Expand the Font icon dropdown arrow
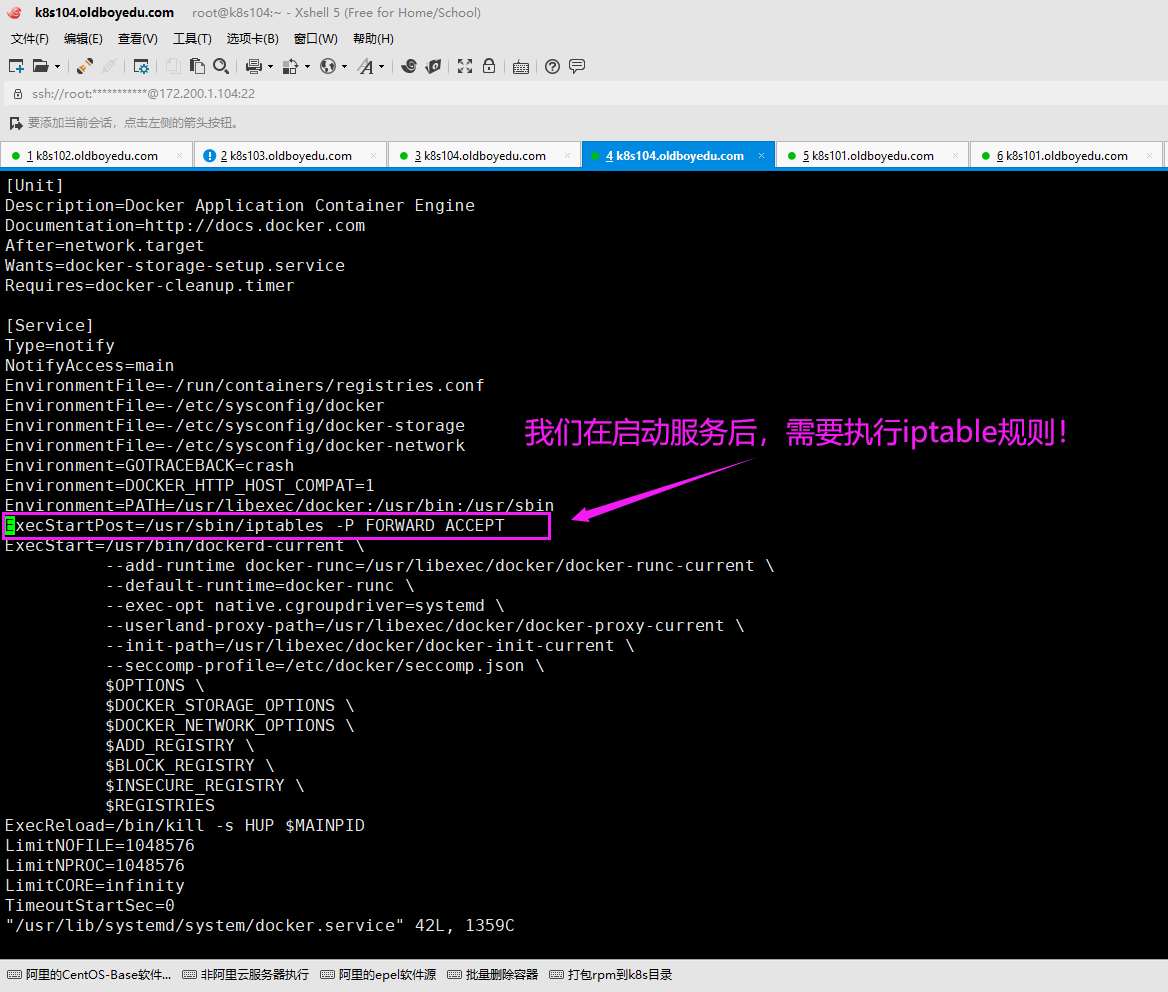Viewport: 1168px width, 992px height. coord(381,67)
